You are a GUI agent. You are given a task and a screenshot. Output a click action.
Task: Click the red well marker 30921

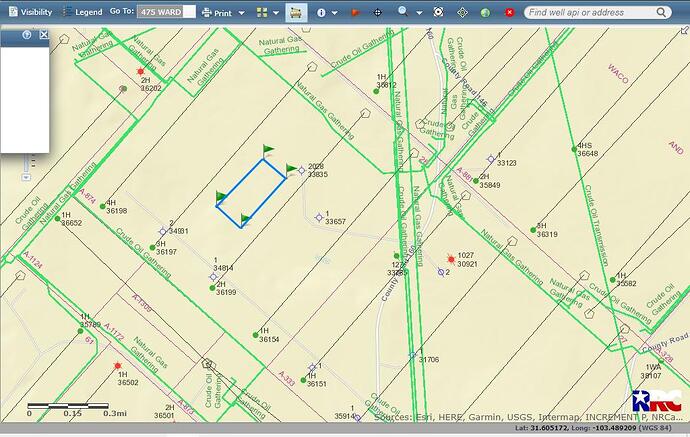(x=450, y=260)
